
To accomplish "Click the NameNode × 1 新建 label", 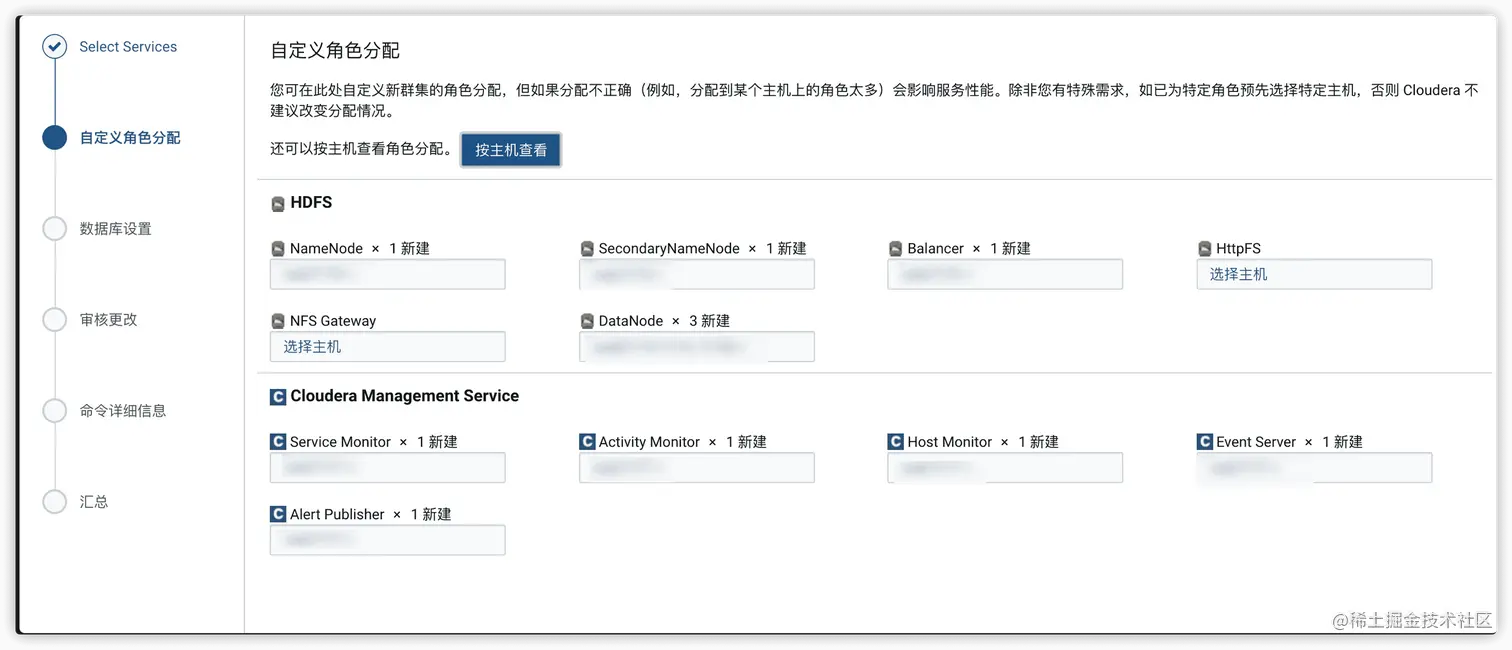I will (x=360, y=249).
